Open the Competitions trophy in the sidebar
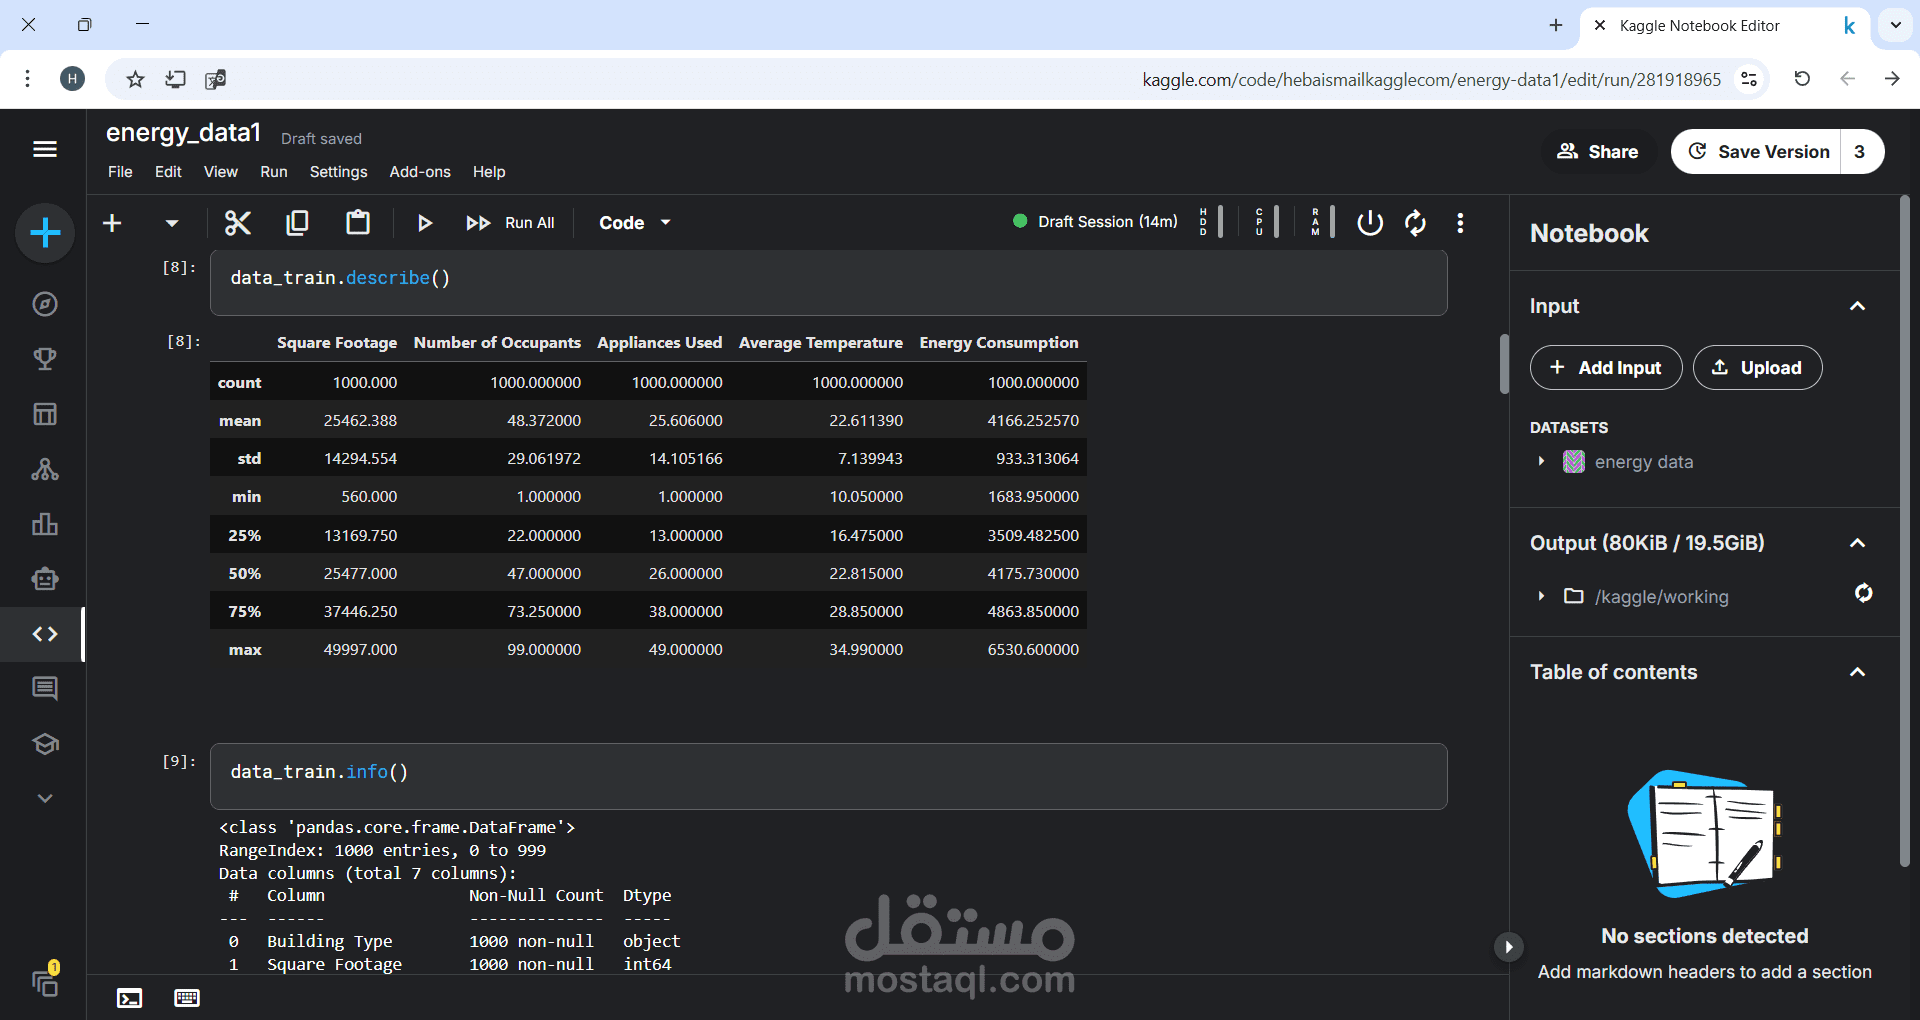The height and width of the screenshot is (1020, 1920). coord(45,359)
